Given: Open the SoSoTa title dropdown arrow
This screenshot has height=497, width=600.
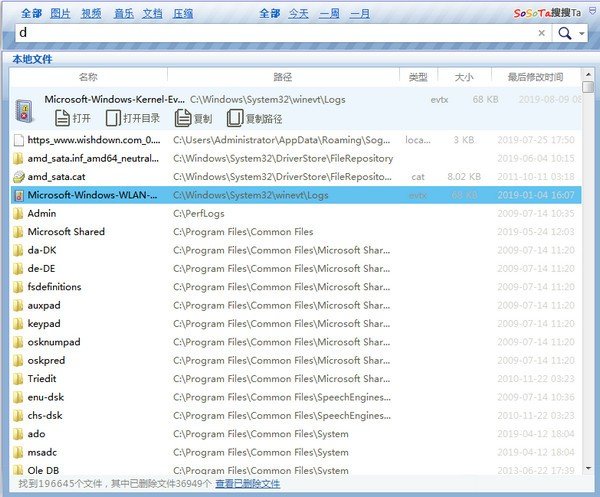Looking at the screenshot, I should pos(589,13).
